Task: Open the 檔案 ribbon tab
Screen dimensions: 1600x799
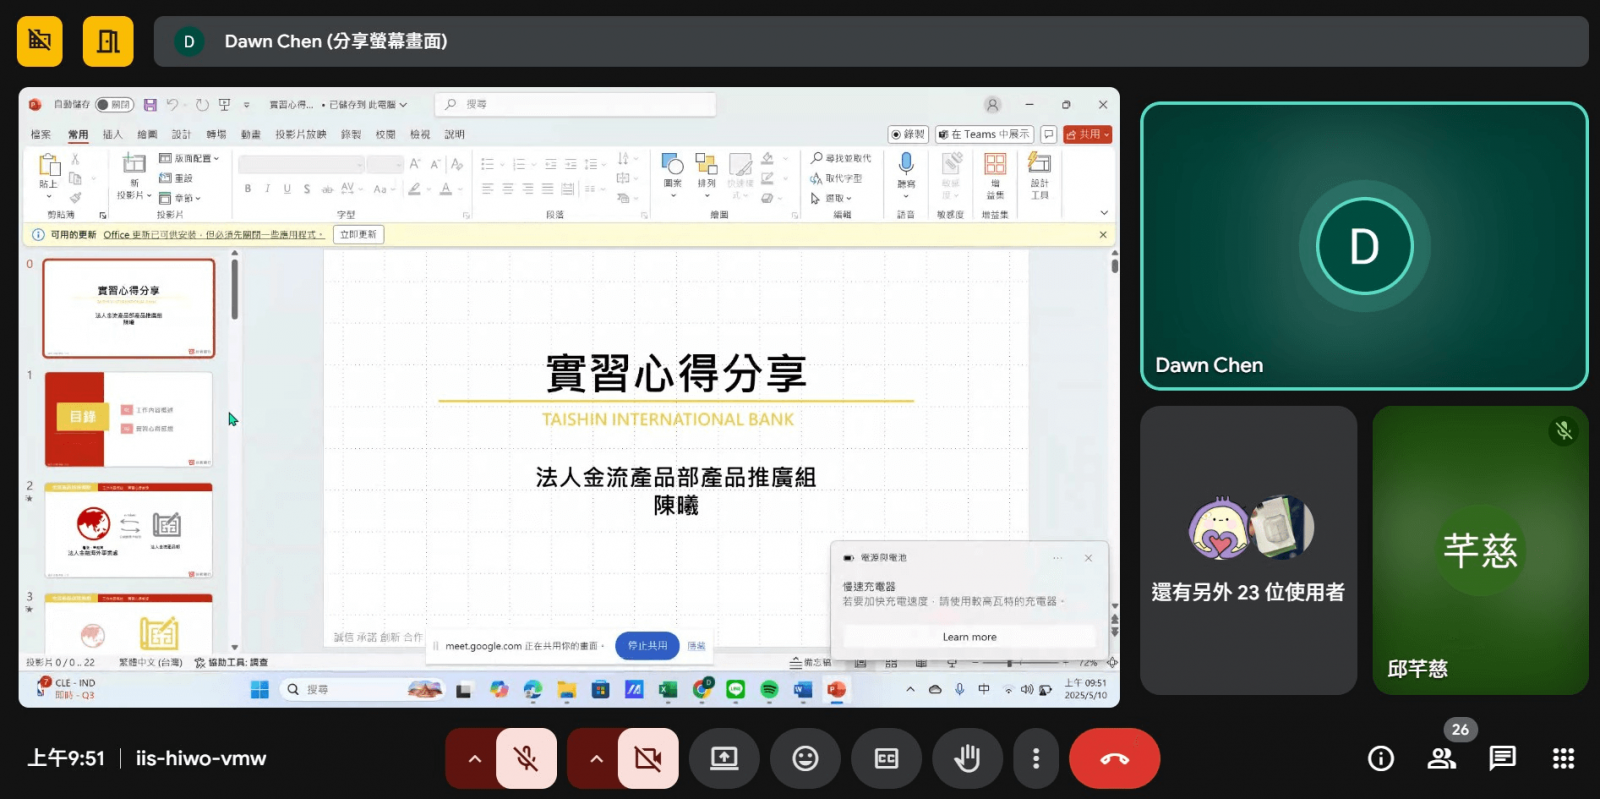Action: [x=41, y=134]
